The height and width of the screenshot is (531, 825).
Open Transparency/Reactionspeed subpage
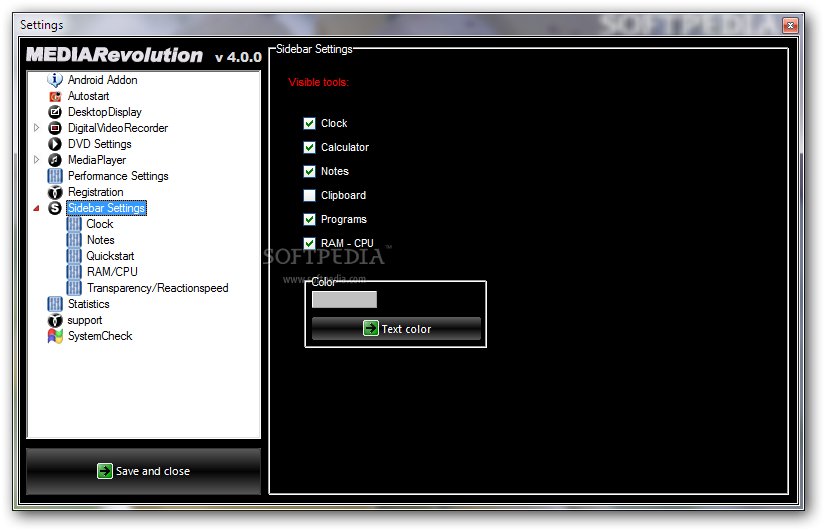click(x=157, y=288)
